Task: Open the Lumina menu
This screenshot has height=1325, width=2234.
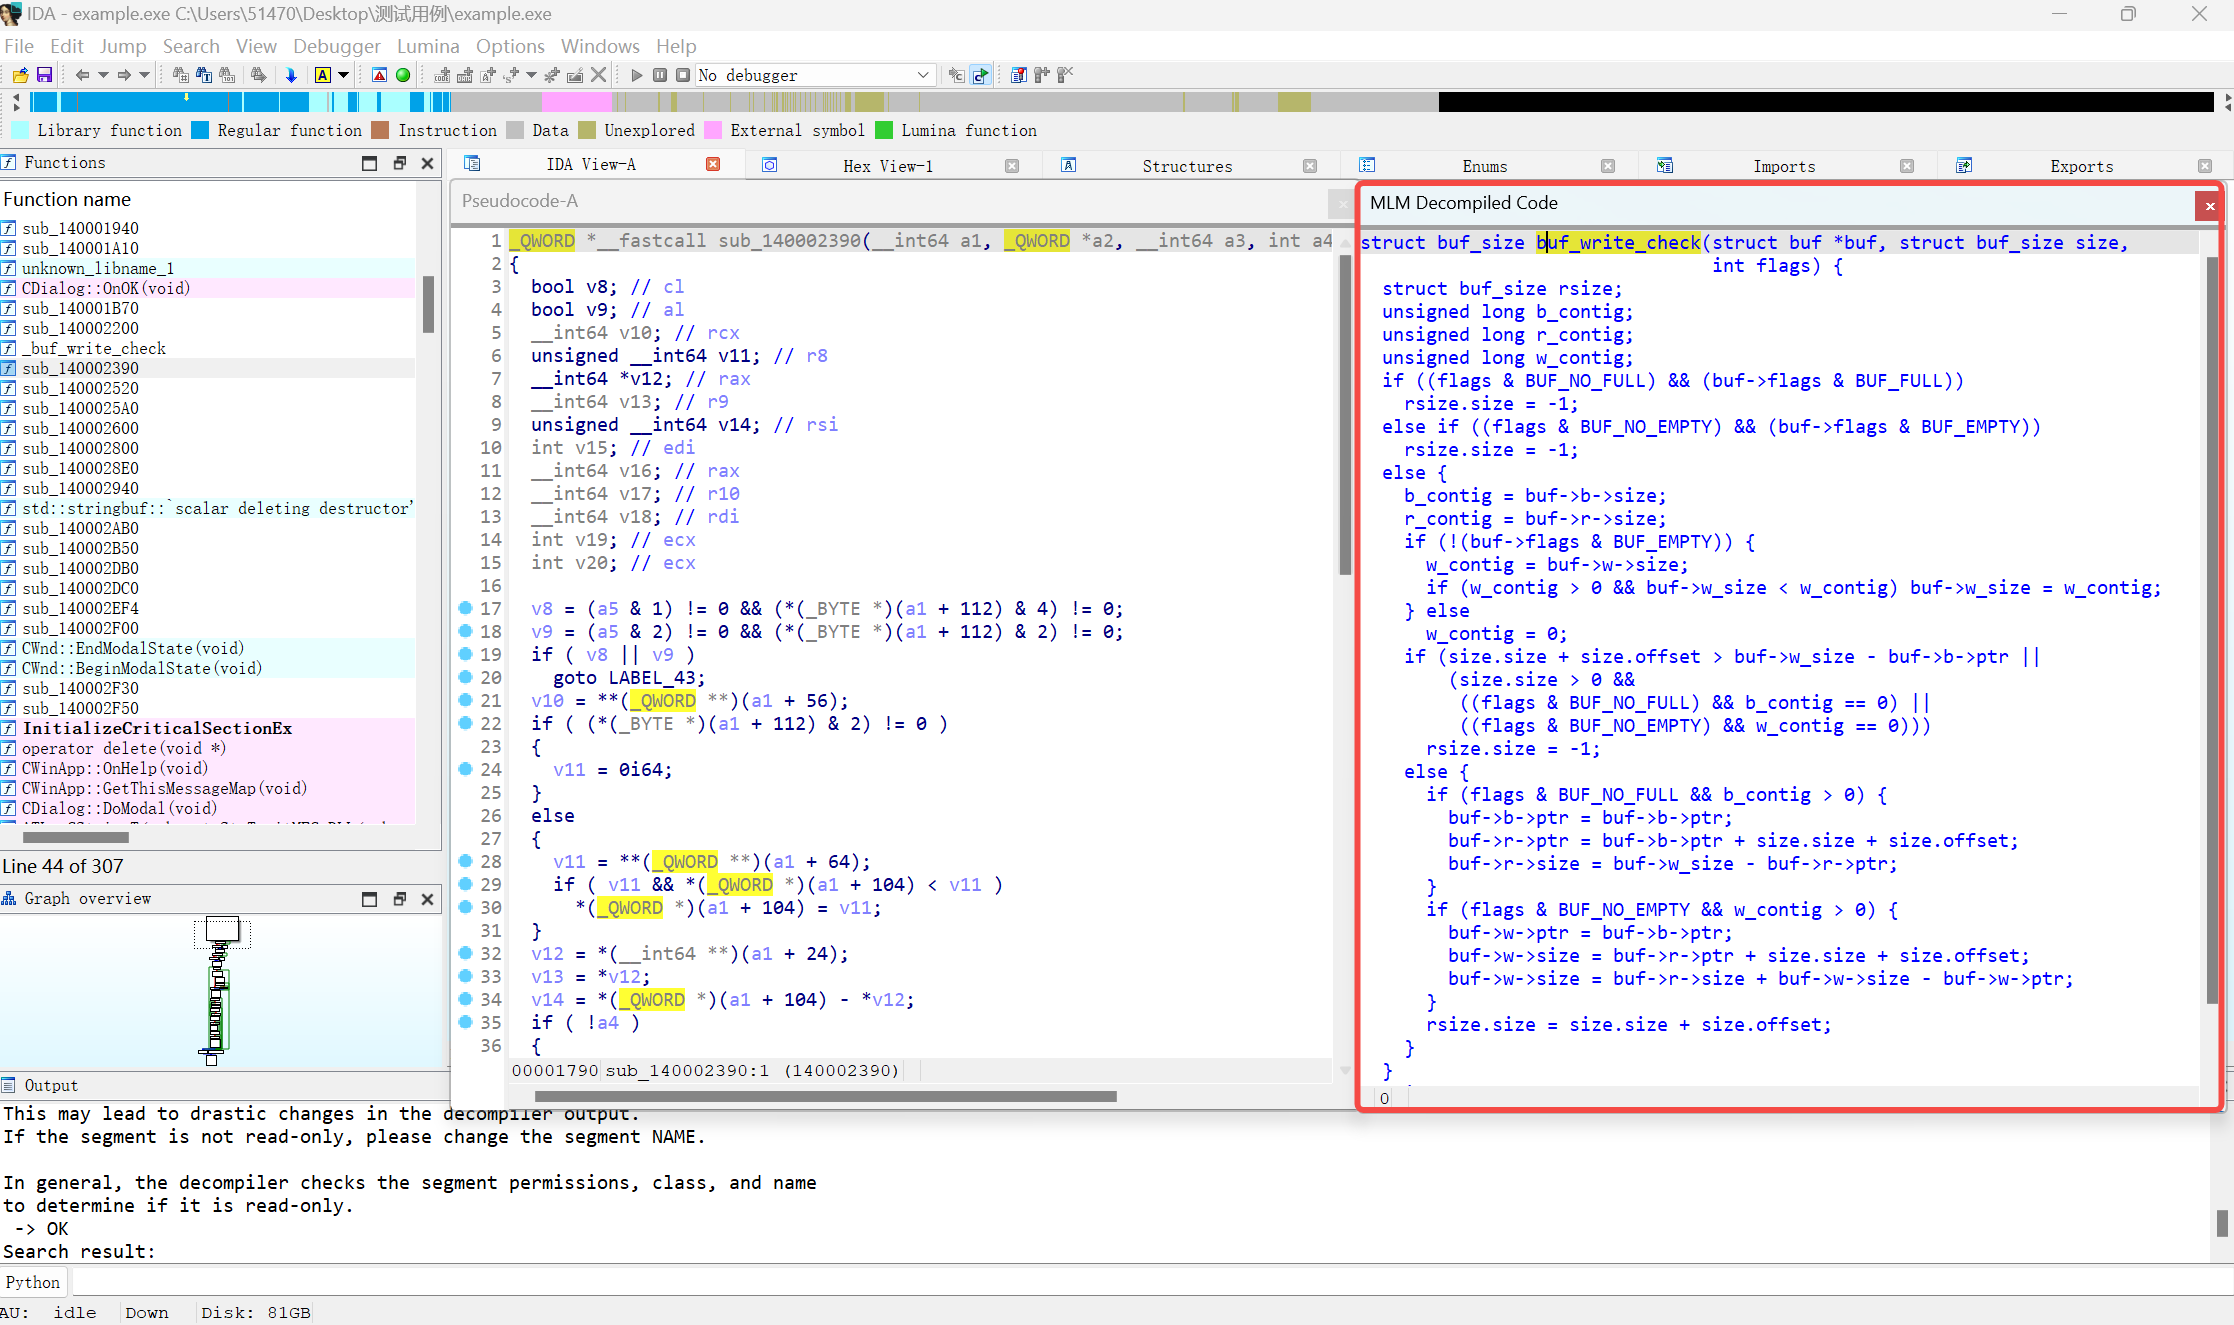Action: [428, 46]
